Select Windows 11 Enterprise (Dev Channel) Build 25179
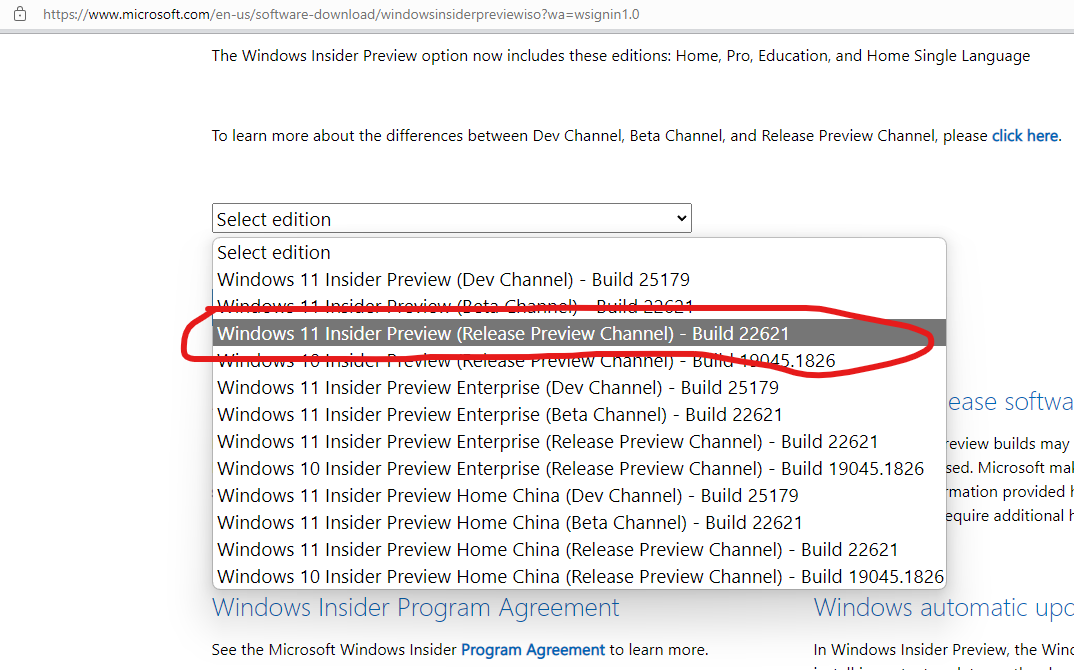 (x=579, y=388)
